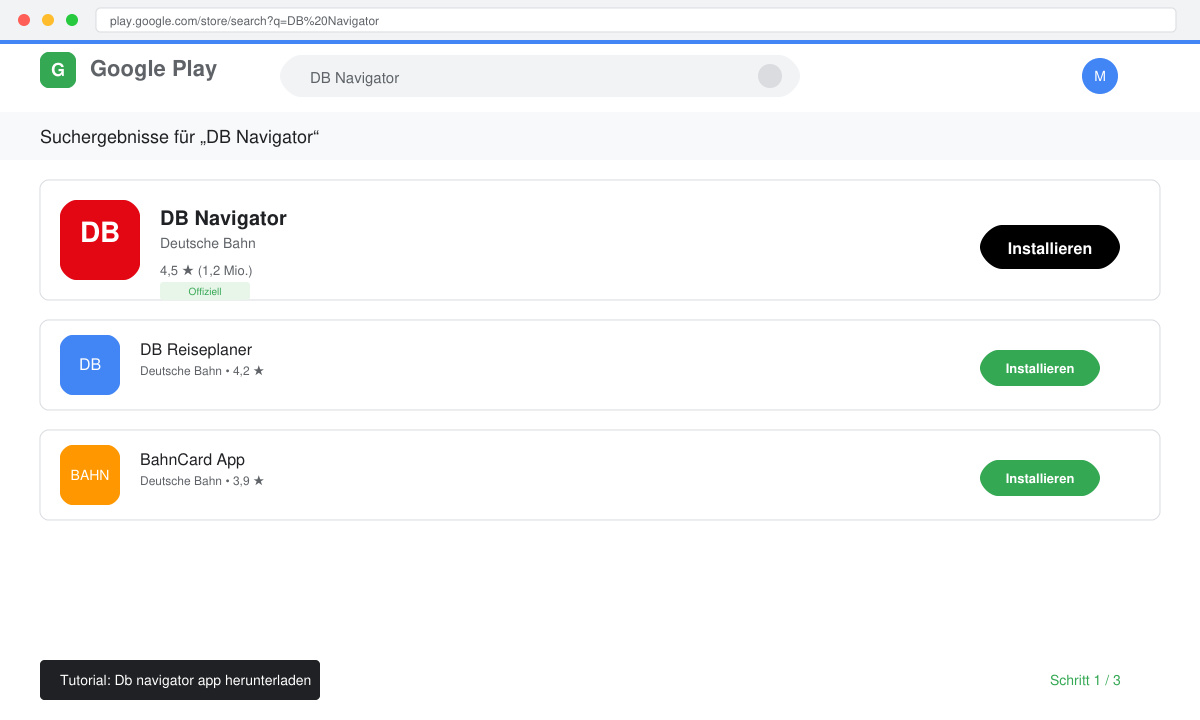The width and height of the screenshot is (1200, 720).
Task: Install the DB Navigator app
Action: [1050, 247]
